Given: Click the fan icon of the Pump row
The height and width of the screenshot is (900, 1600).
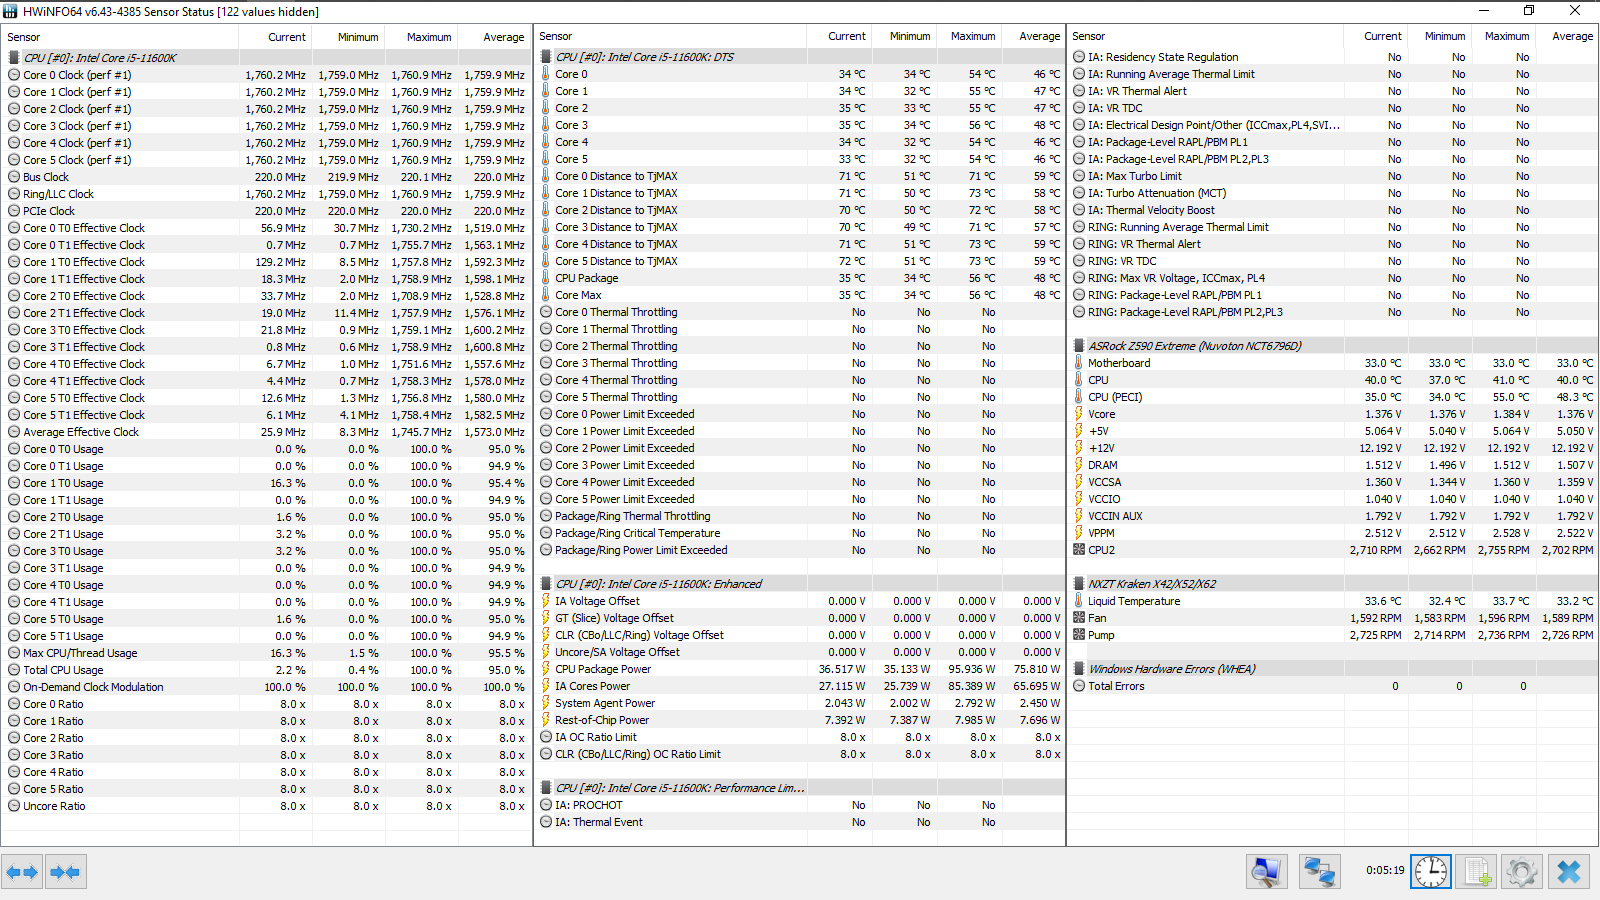Looking at the screenshot, I should coord(1079,635).
